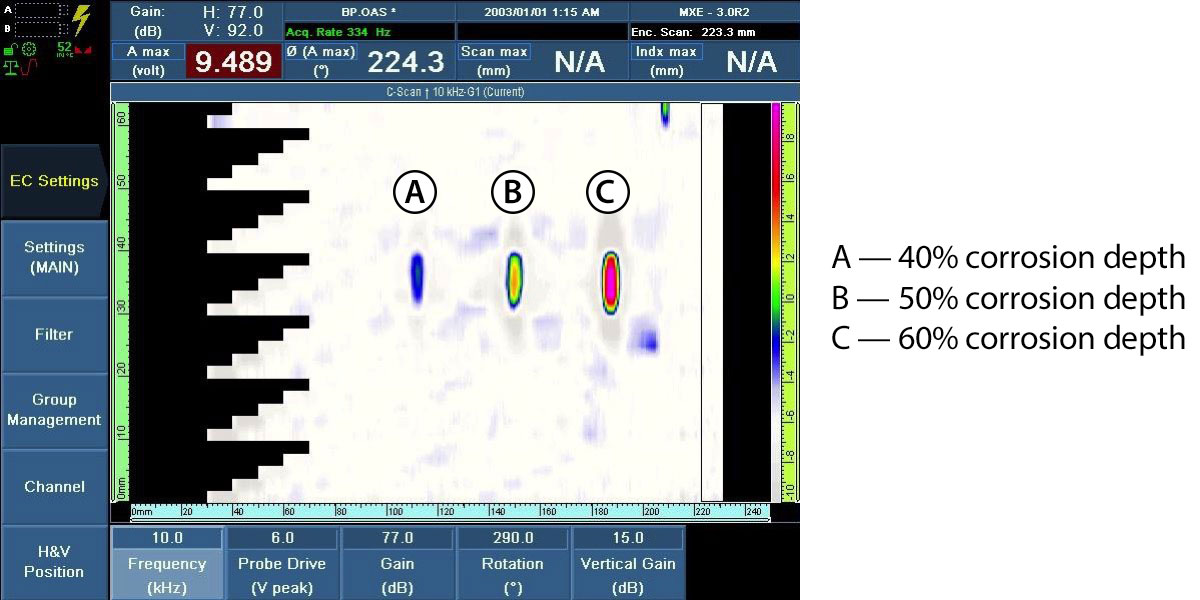Image resolution: width=1200 pixels, height=600 pixels.
Task: Click the 52 temperature indicator
Action: click(x=64, y=48)
